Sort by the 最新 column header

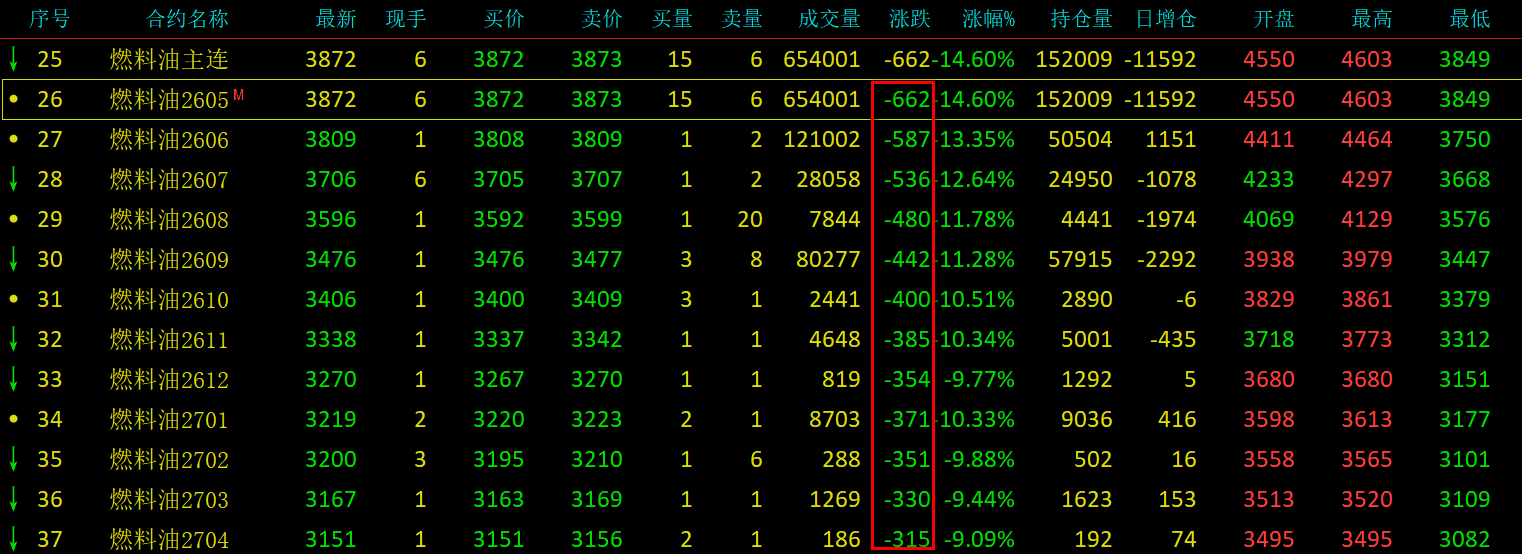(x=335, y=19)
